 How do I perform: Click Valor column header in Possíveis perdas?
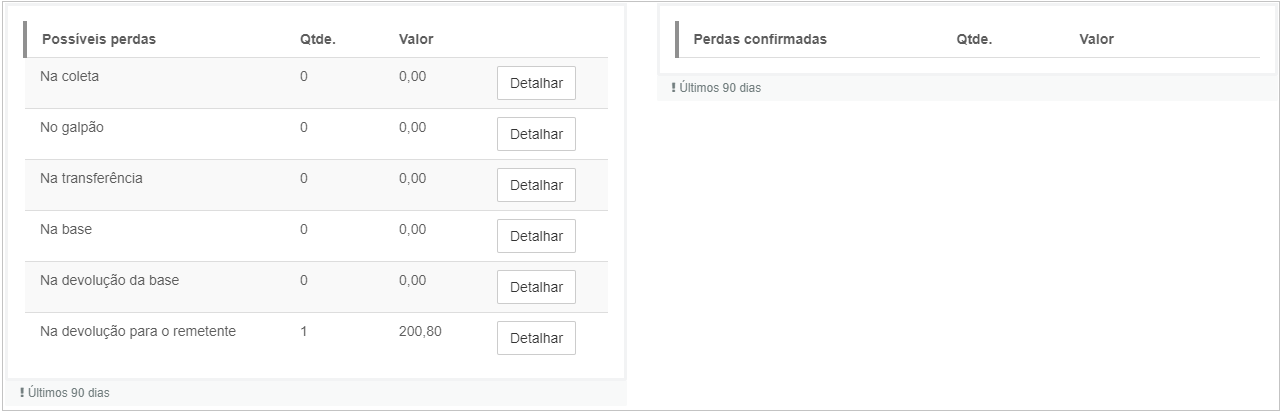(x=416, y=39)
